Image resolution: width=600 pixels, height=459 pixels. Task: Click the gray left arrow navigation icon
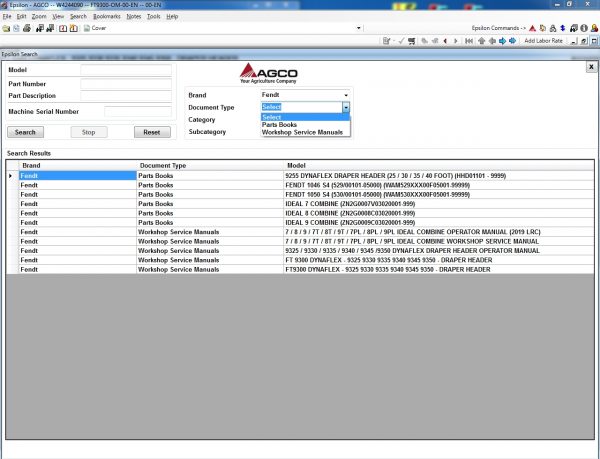tap(492, 41)
